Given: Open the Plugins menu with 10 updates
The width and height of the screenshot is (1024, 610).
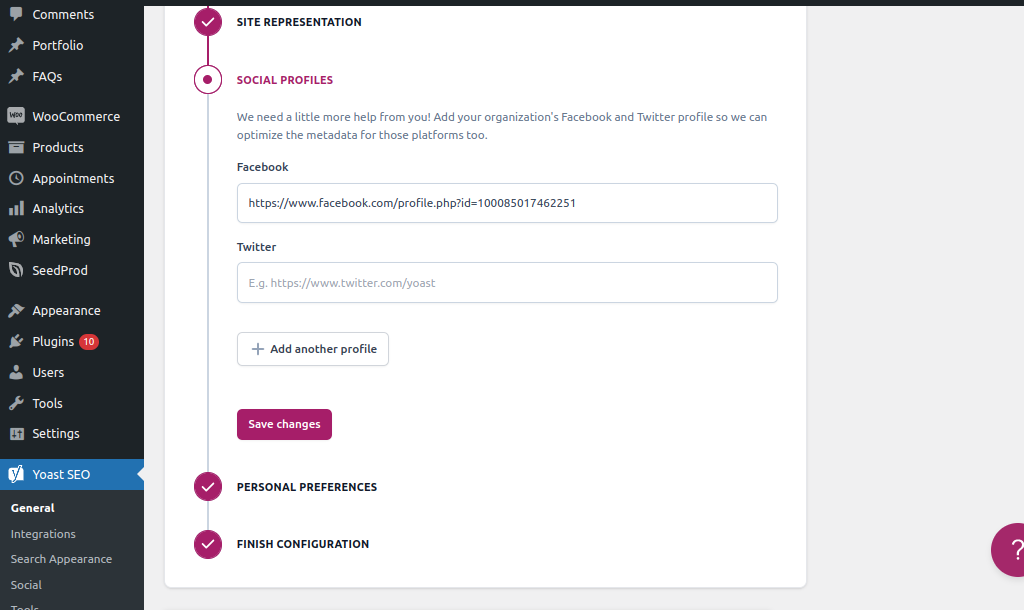Looking at the screenshot, I should pyautogui.click(x=54, y=342).
